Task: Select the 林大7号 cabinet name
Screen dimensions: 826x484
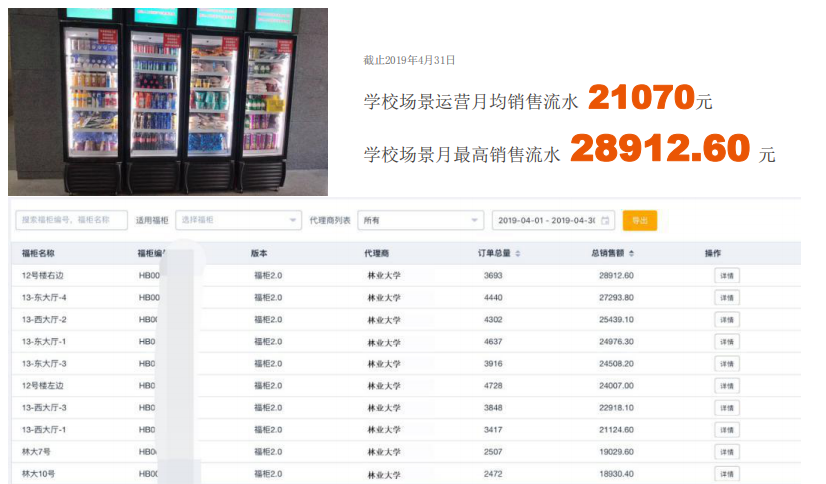Action: [x=36, y=452]
